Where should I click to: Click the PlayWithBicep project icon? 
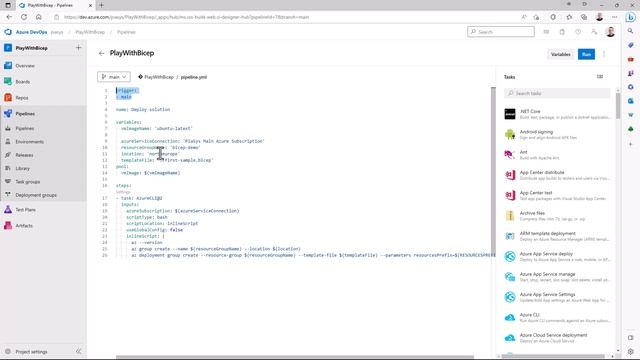(x=8, y=48)
